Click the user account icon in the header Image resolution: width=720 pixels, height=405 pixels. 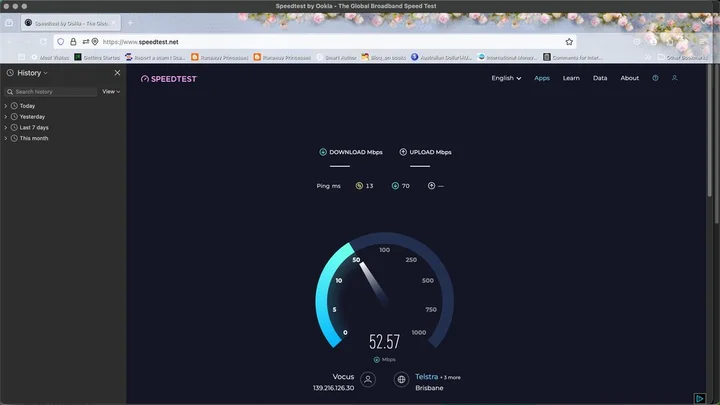[675, 78]
